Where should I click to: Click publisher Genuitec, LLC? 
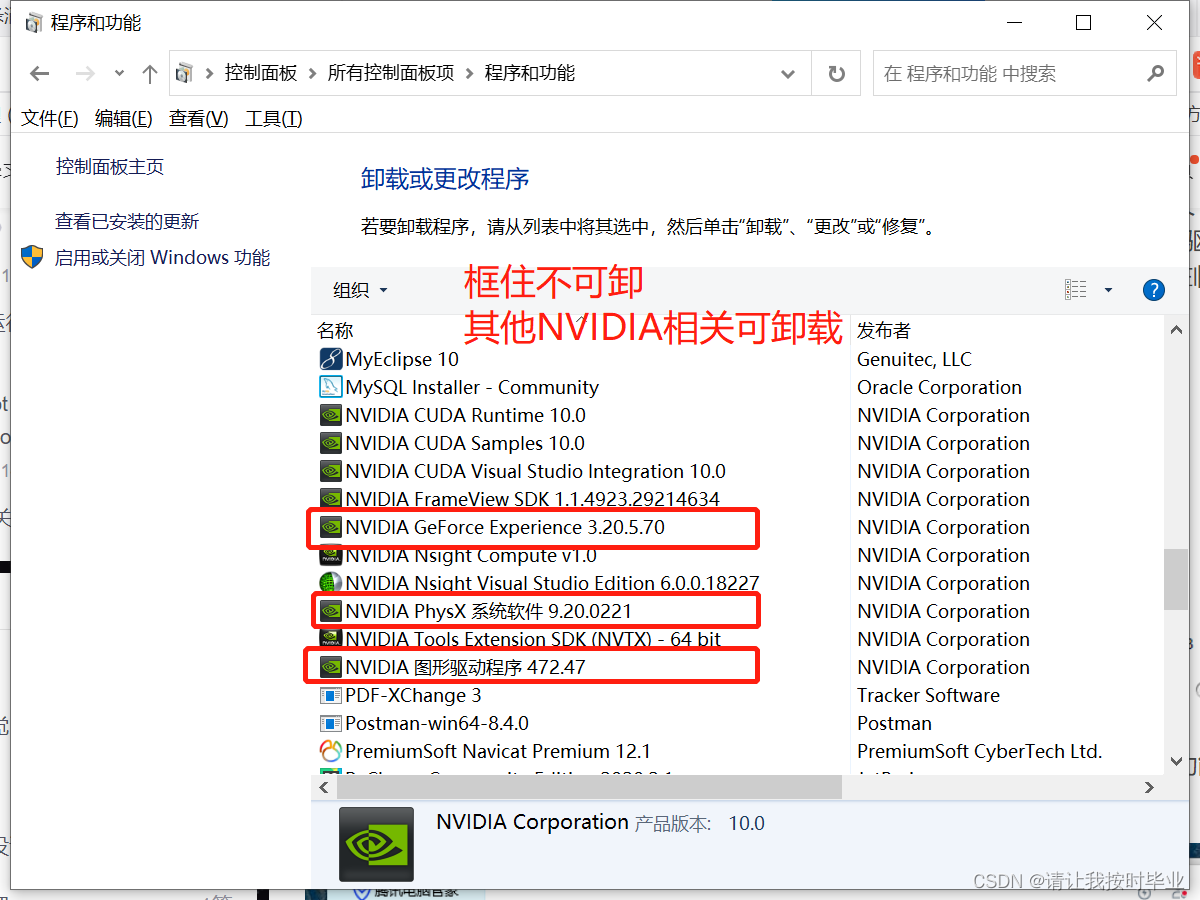pyautogui.click(x=914, y=359)
